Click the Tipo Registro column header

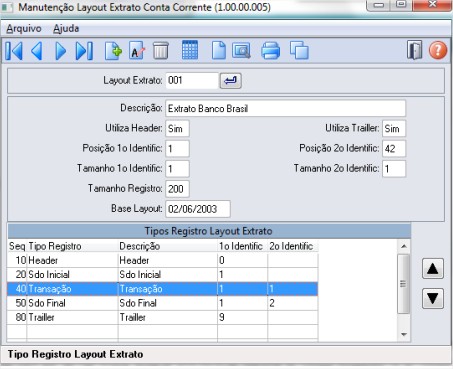tap(72, 246)
